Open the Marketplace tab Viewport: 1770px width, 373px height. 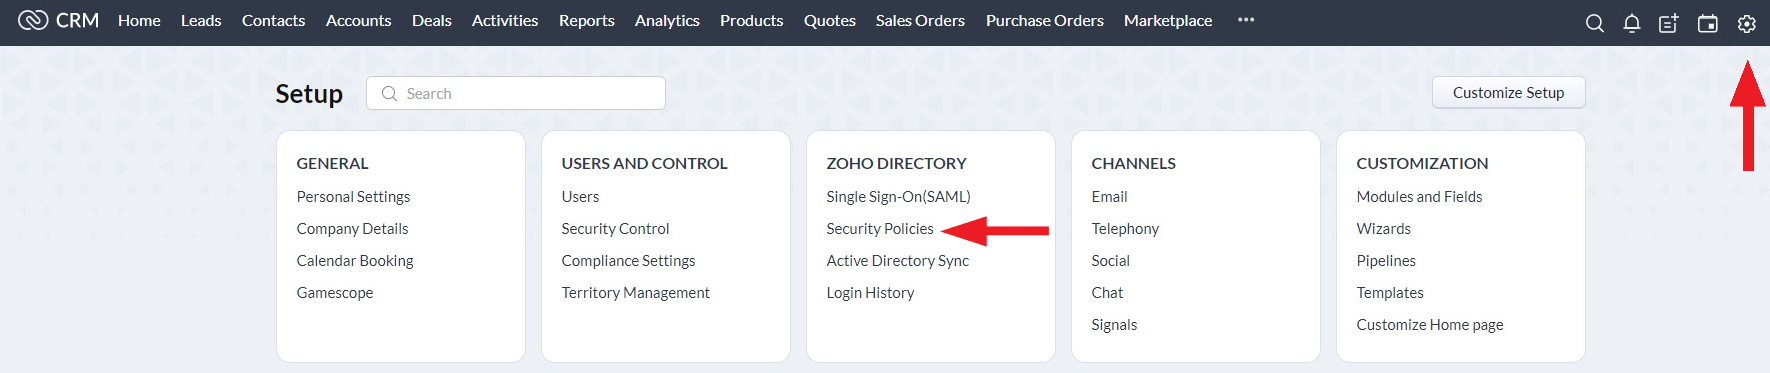[x=1168, y=20]
